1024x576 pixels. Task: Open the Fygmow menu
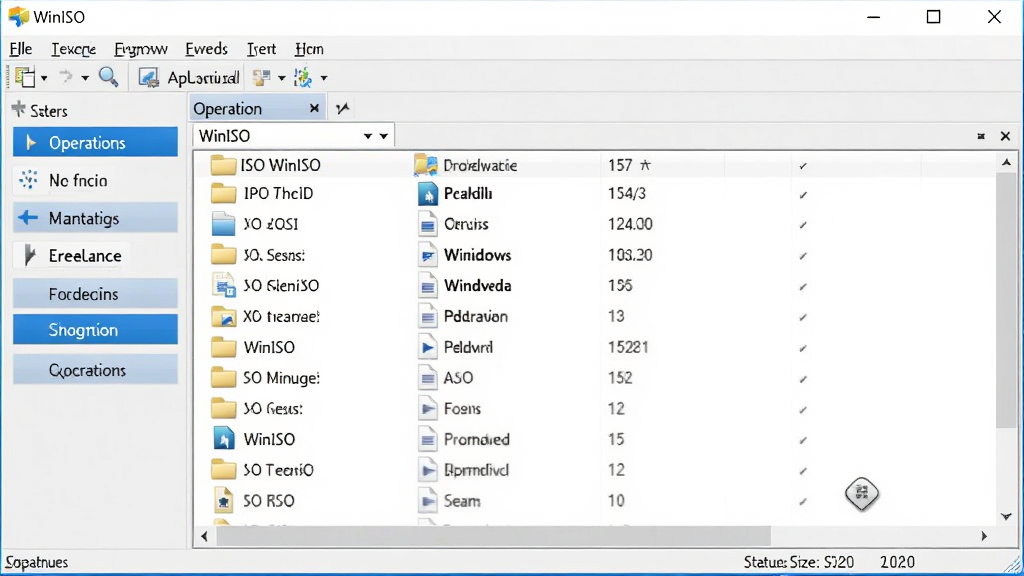pos(140,49)
